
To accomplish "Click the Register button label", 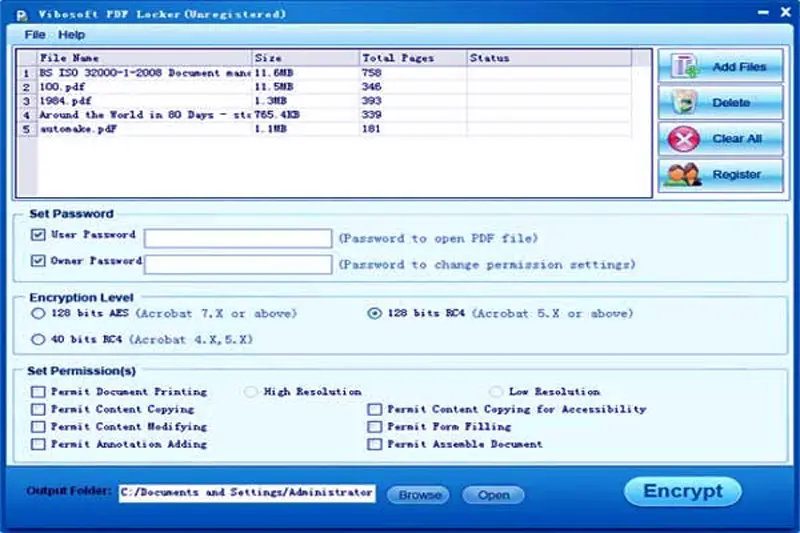I will tap(736, 174).
